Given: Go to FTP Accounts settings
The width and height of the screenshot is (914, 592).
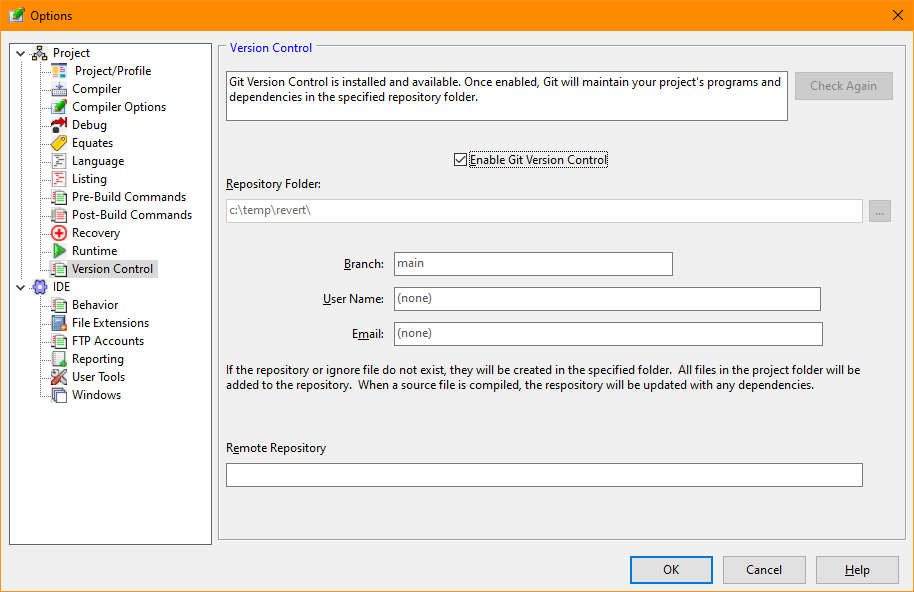Looking at the screenshot, I should [x=107, y=341].
